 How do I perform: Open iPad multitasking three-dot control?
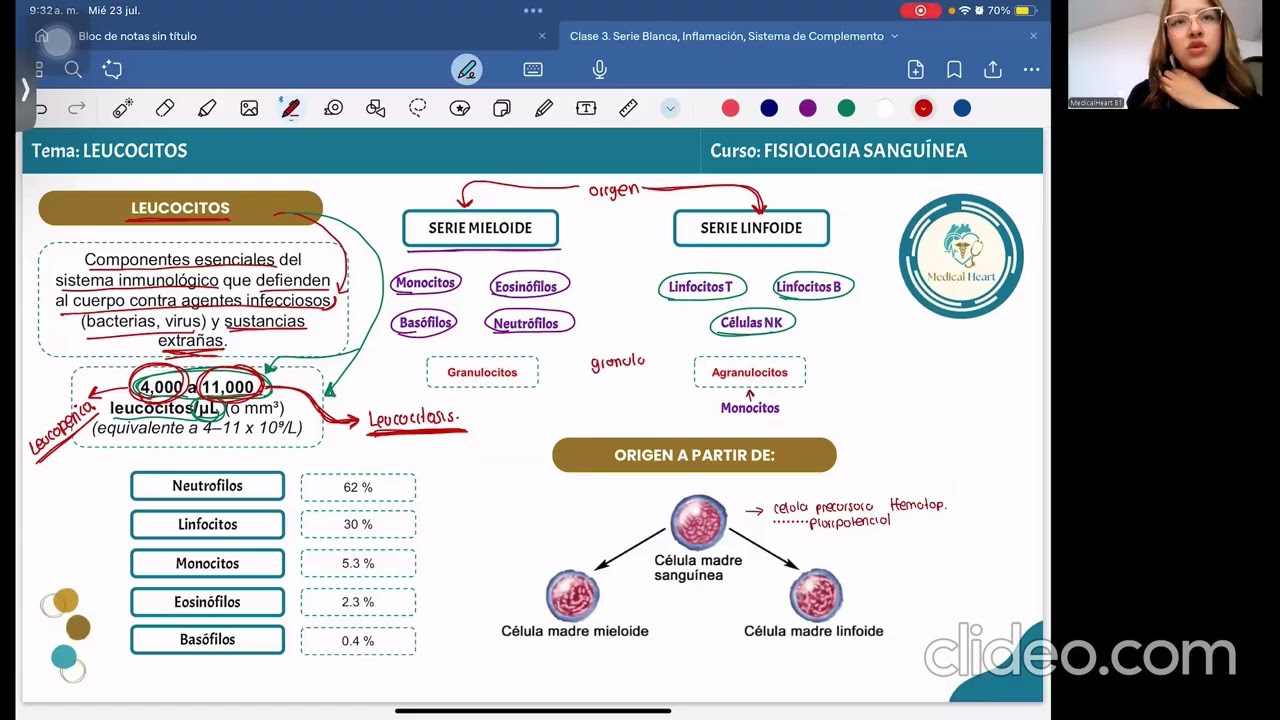533,11
